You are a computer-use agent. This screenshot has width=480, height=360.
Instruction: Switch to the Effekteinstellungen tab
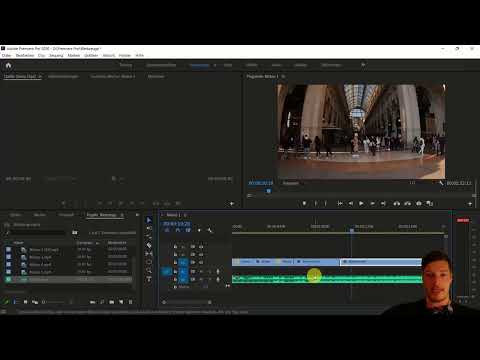63,76
